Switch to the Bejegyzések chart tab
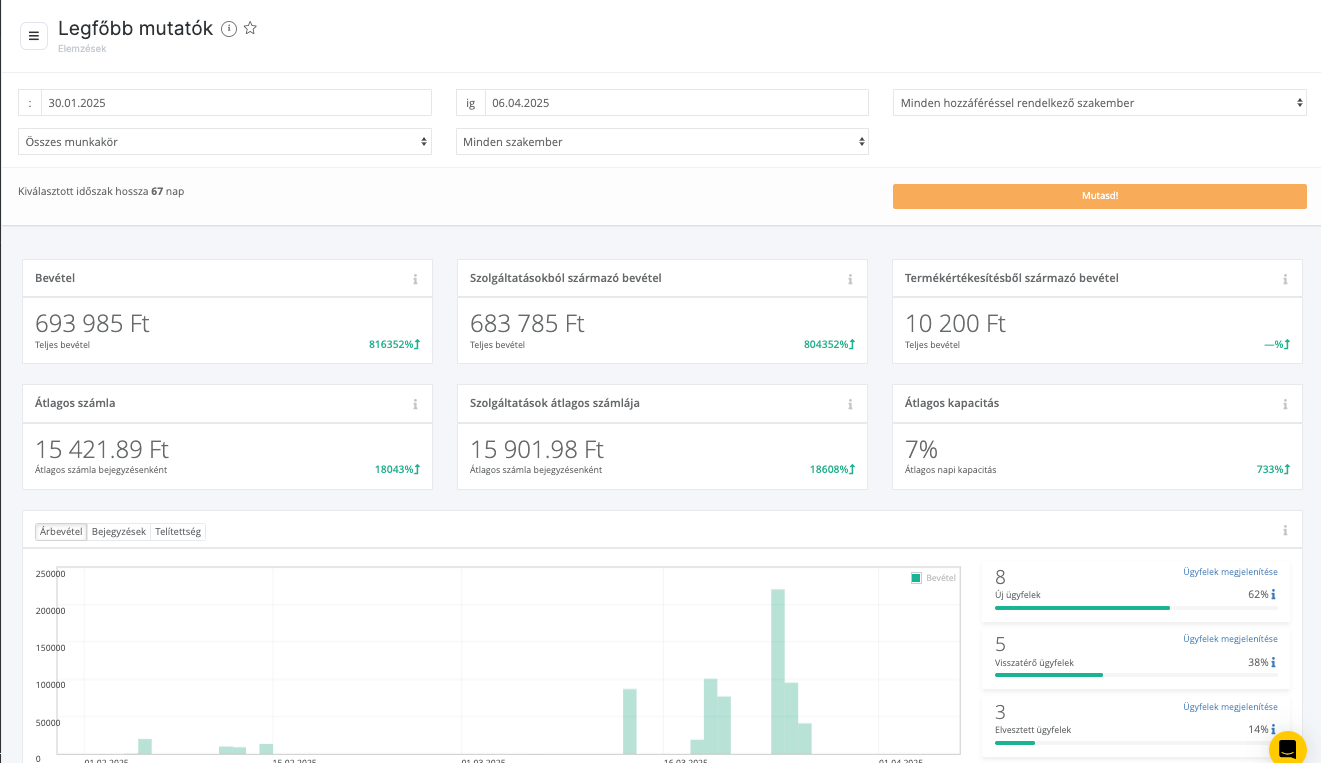Viewport: 1321px width, 763px height. point(119,532)
